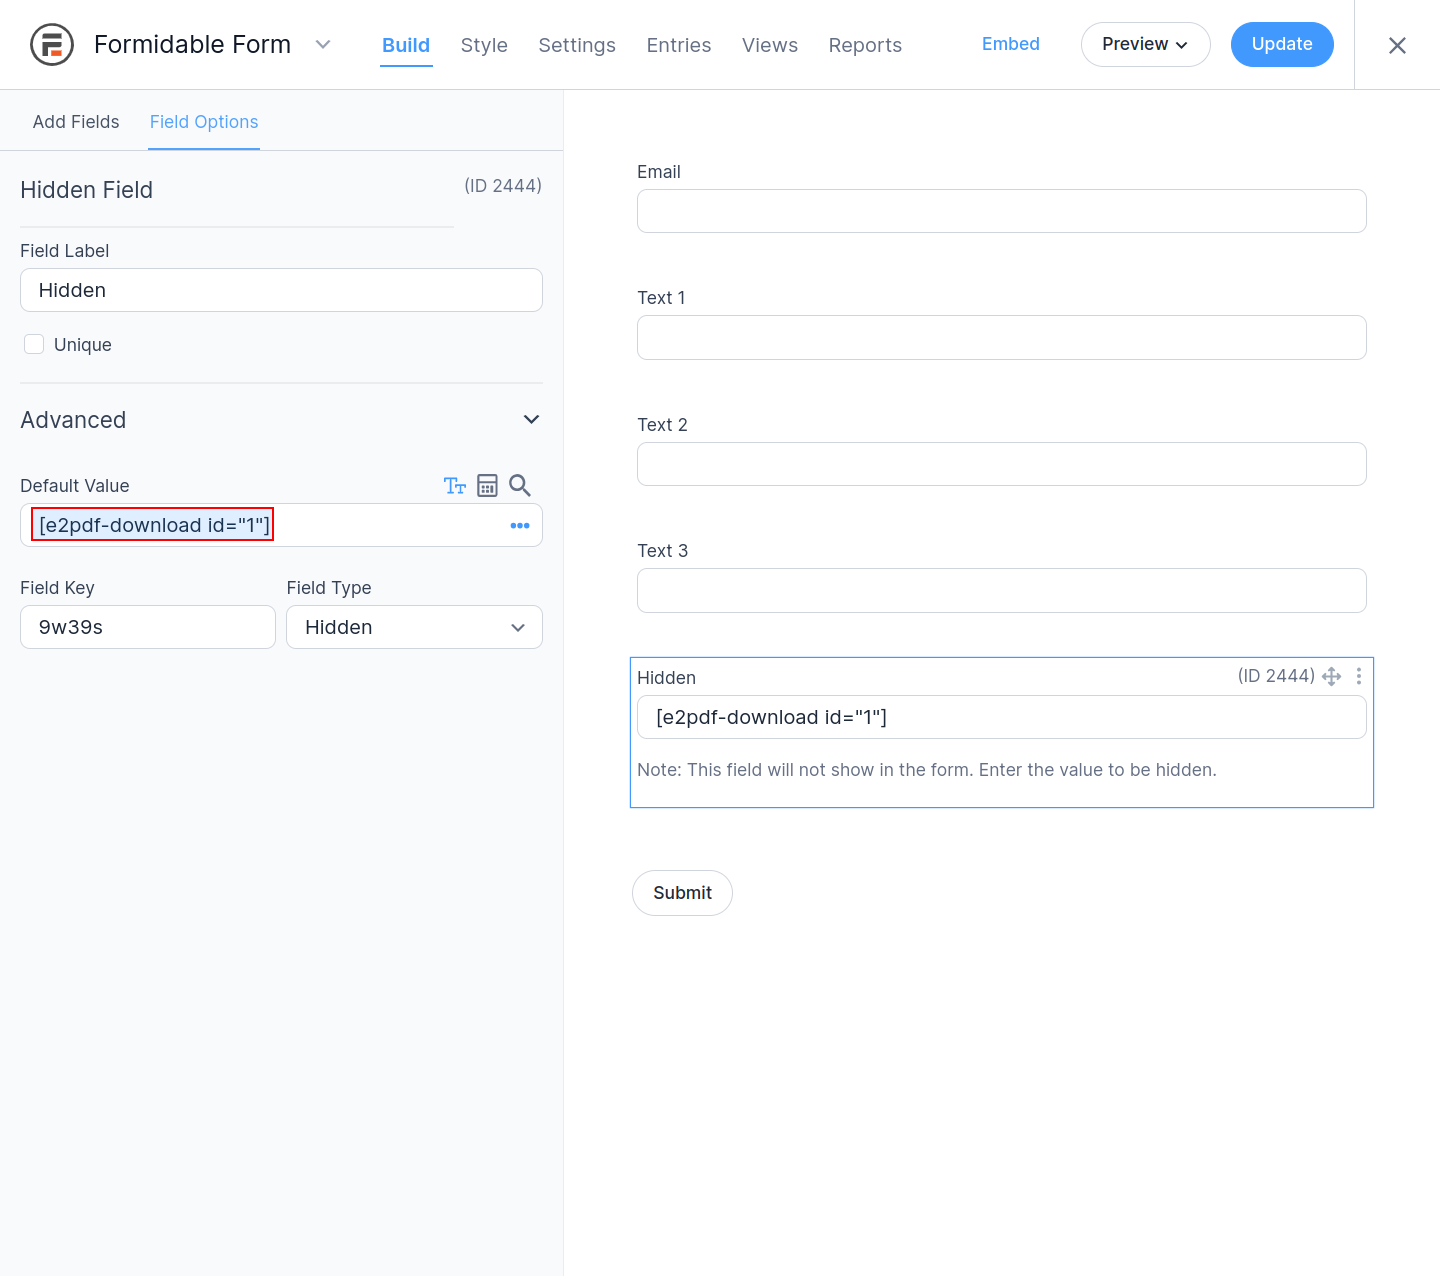This screenshot has width=1440, height=1277.
Task: Open Hidden field vertical dots menu
Action: pyautogui.click(x=1359, y=677)
